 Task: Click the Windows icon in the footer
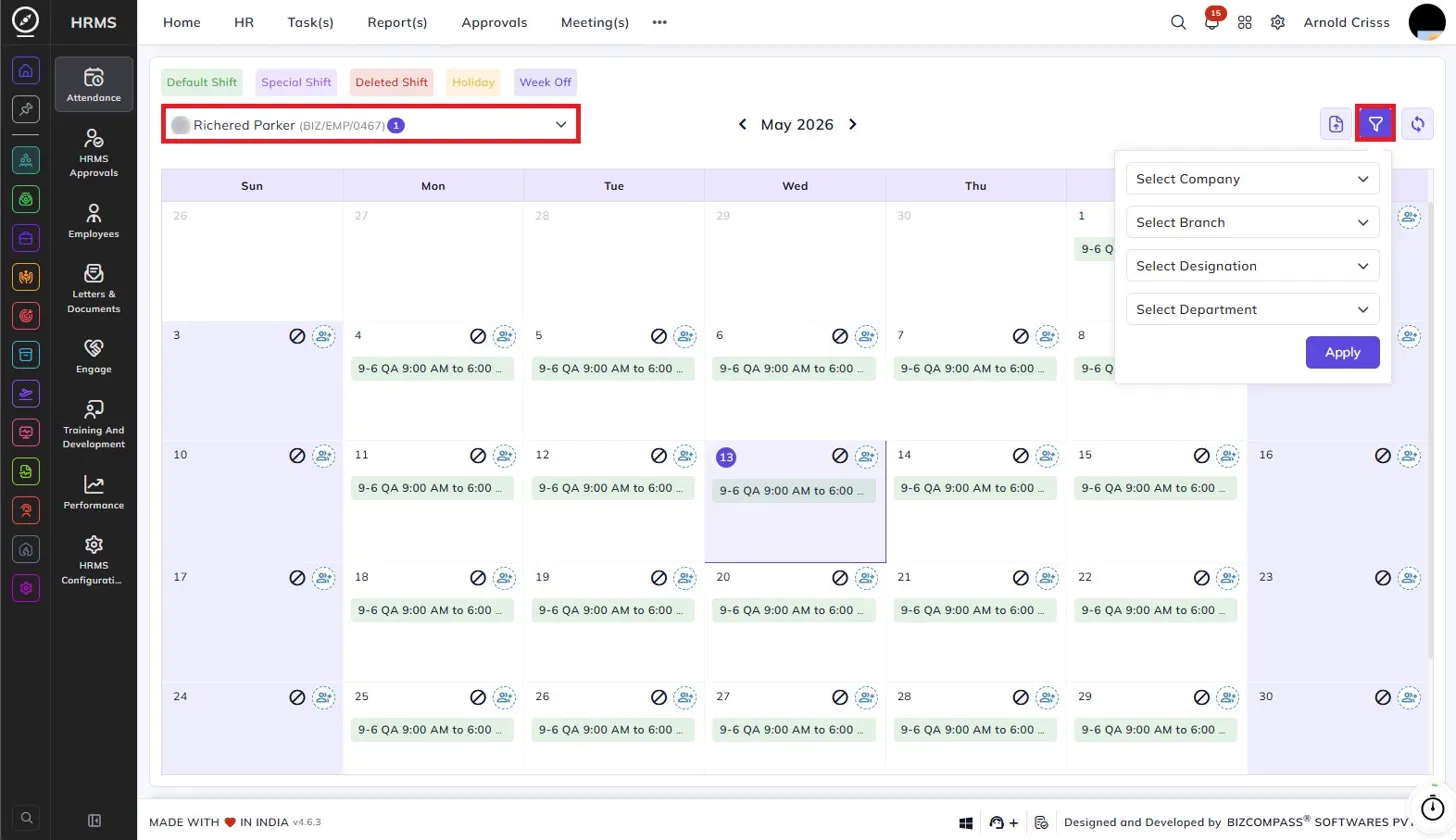pos(967,822)
